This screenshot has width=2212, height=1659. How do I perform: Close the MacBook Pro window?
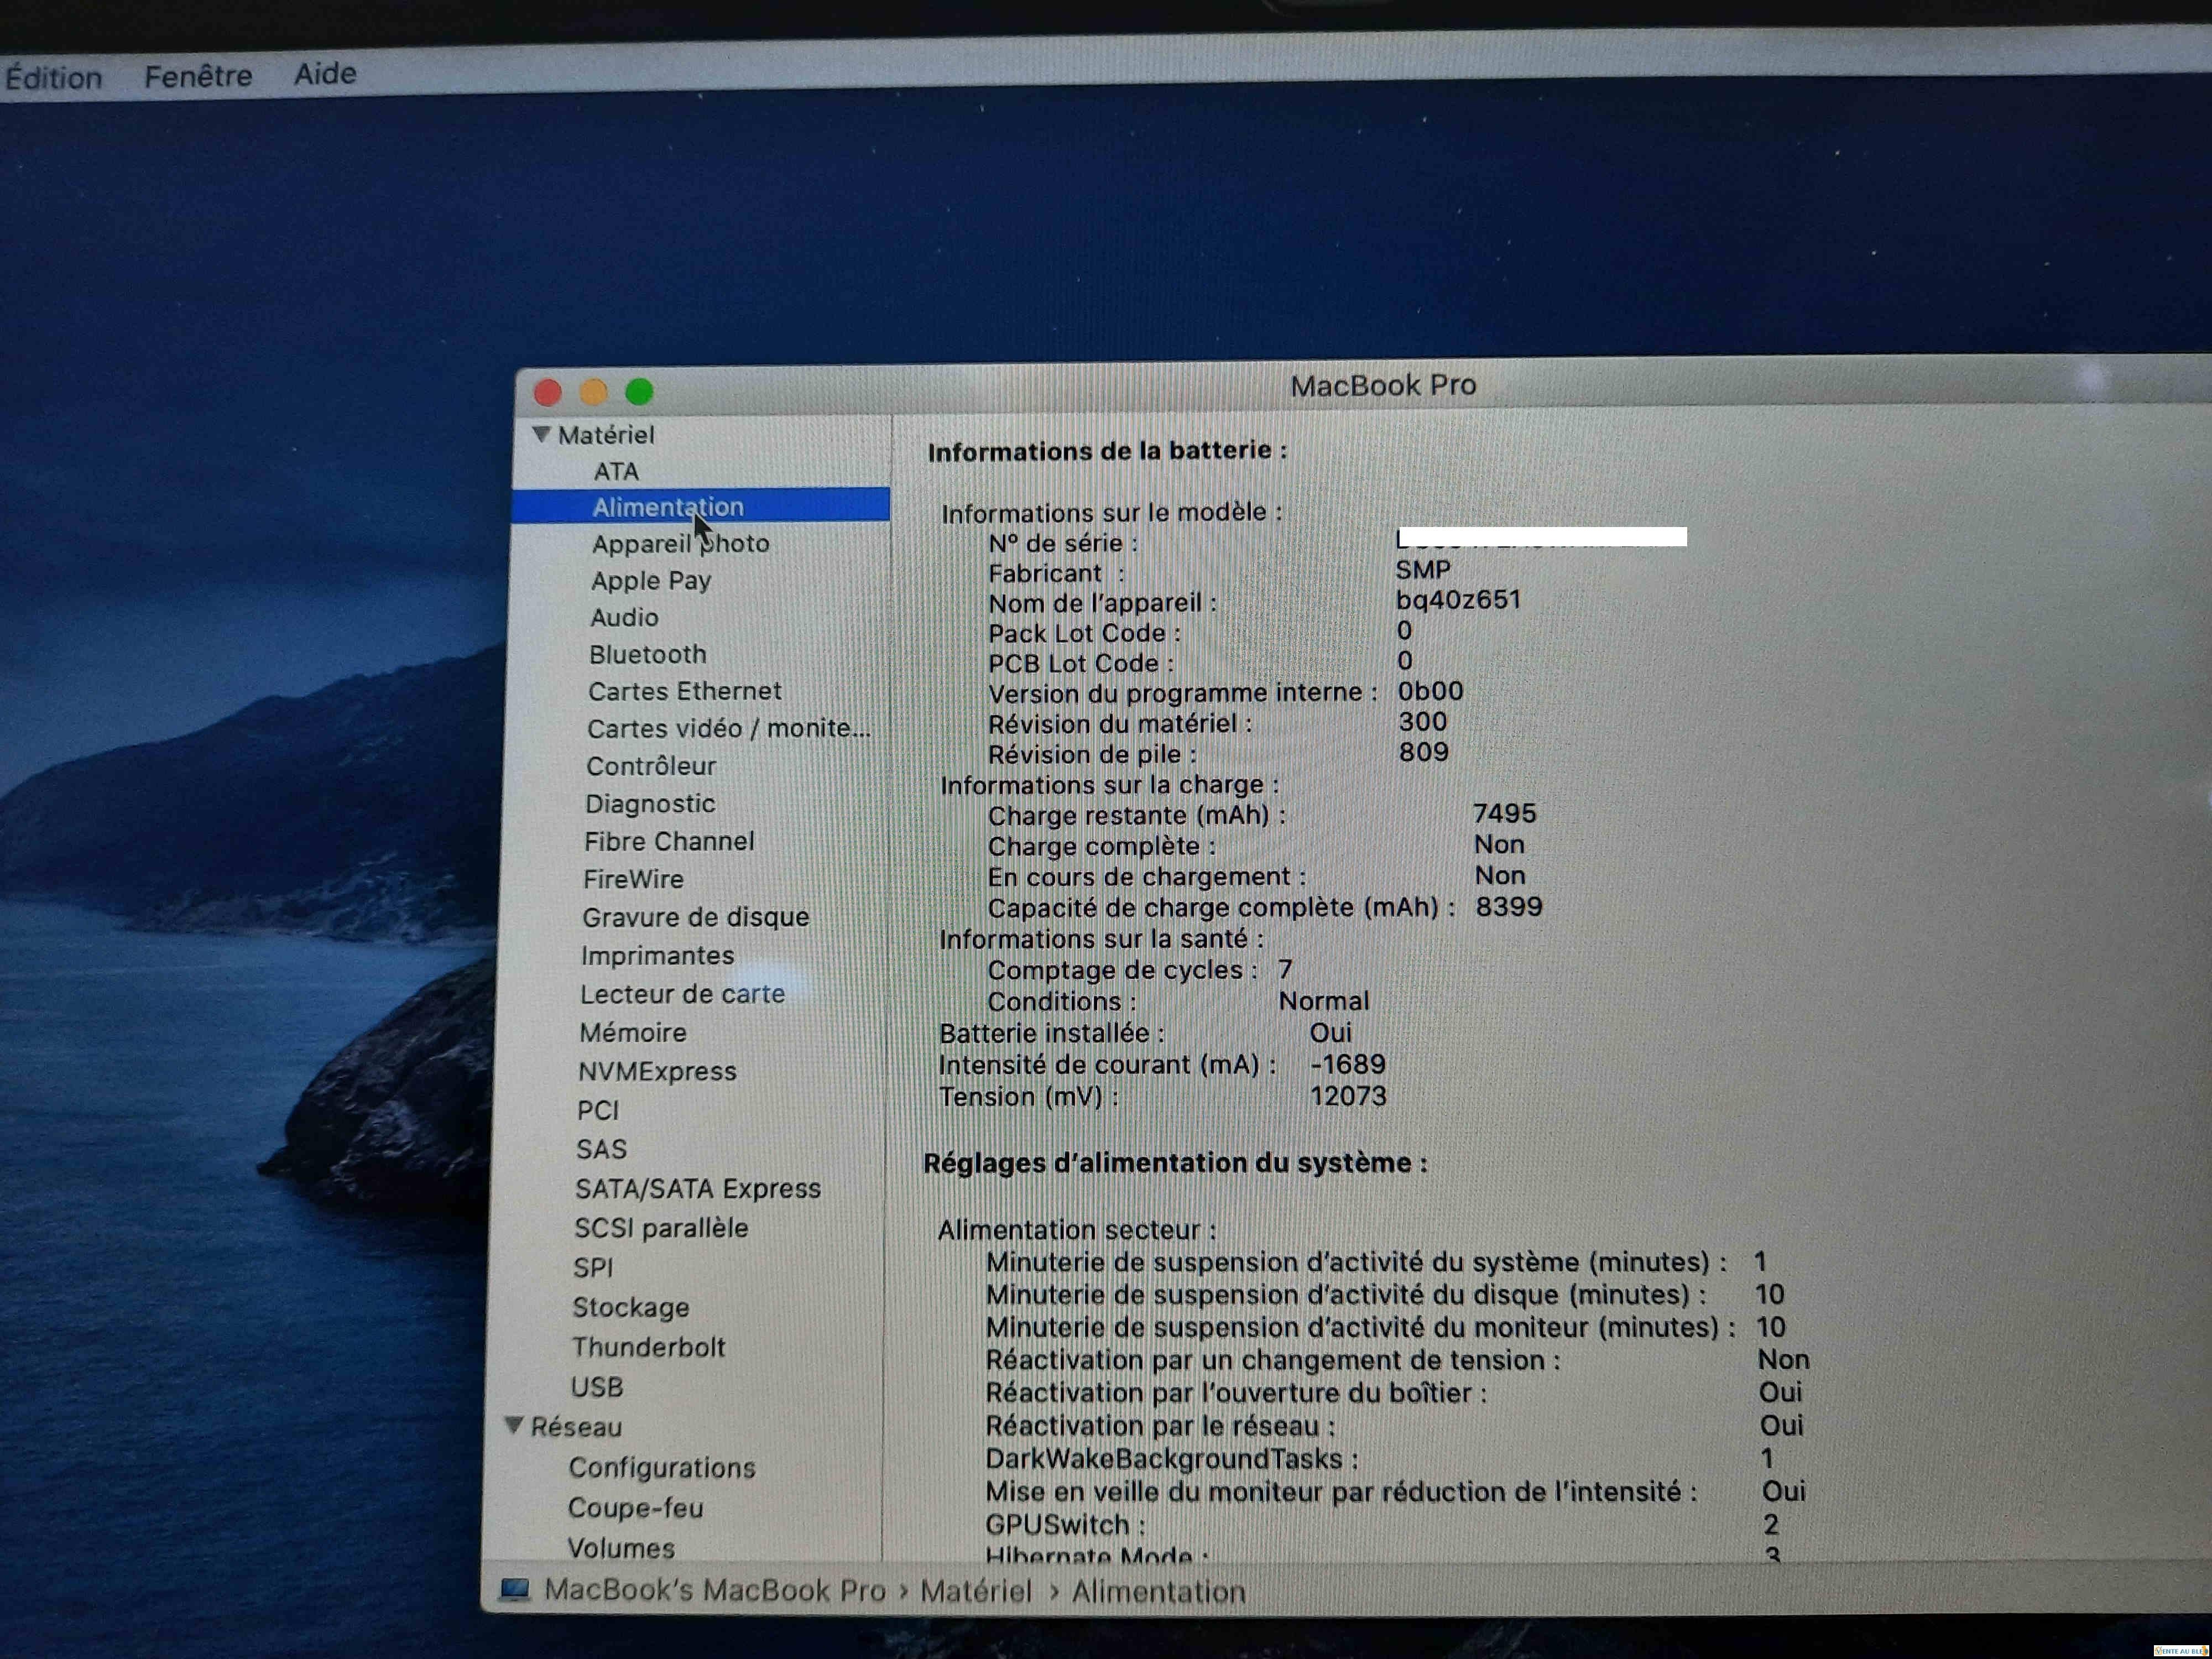tap(548, 393)
